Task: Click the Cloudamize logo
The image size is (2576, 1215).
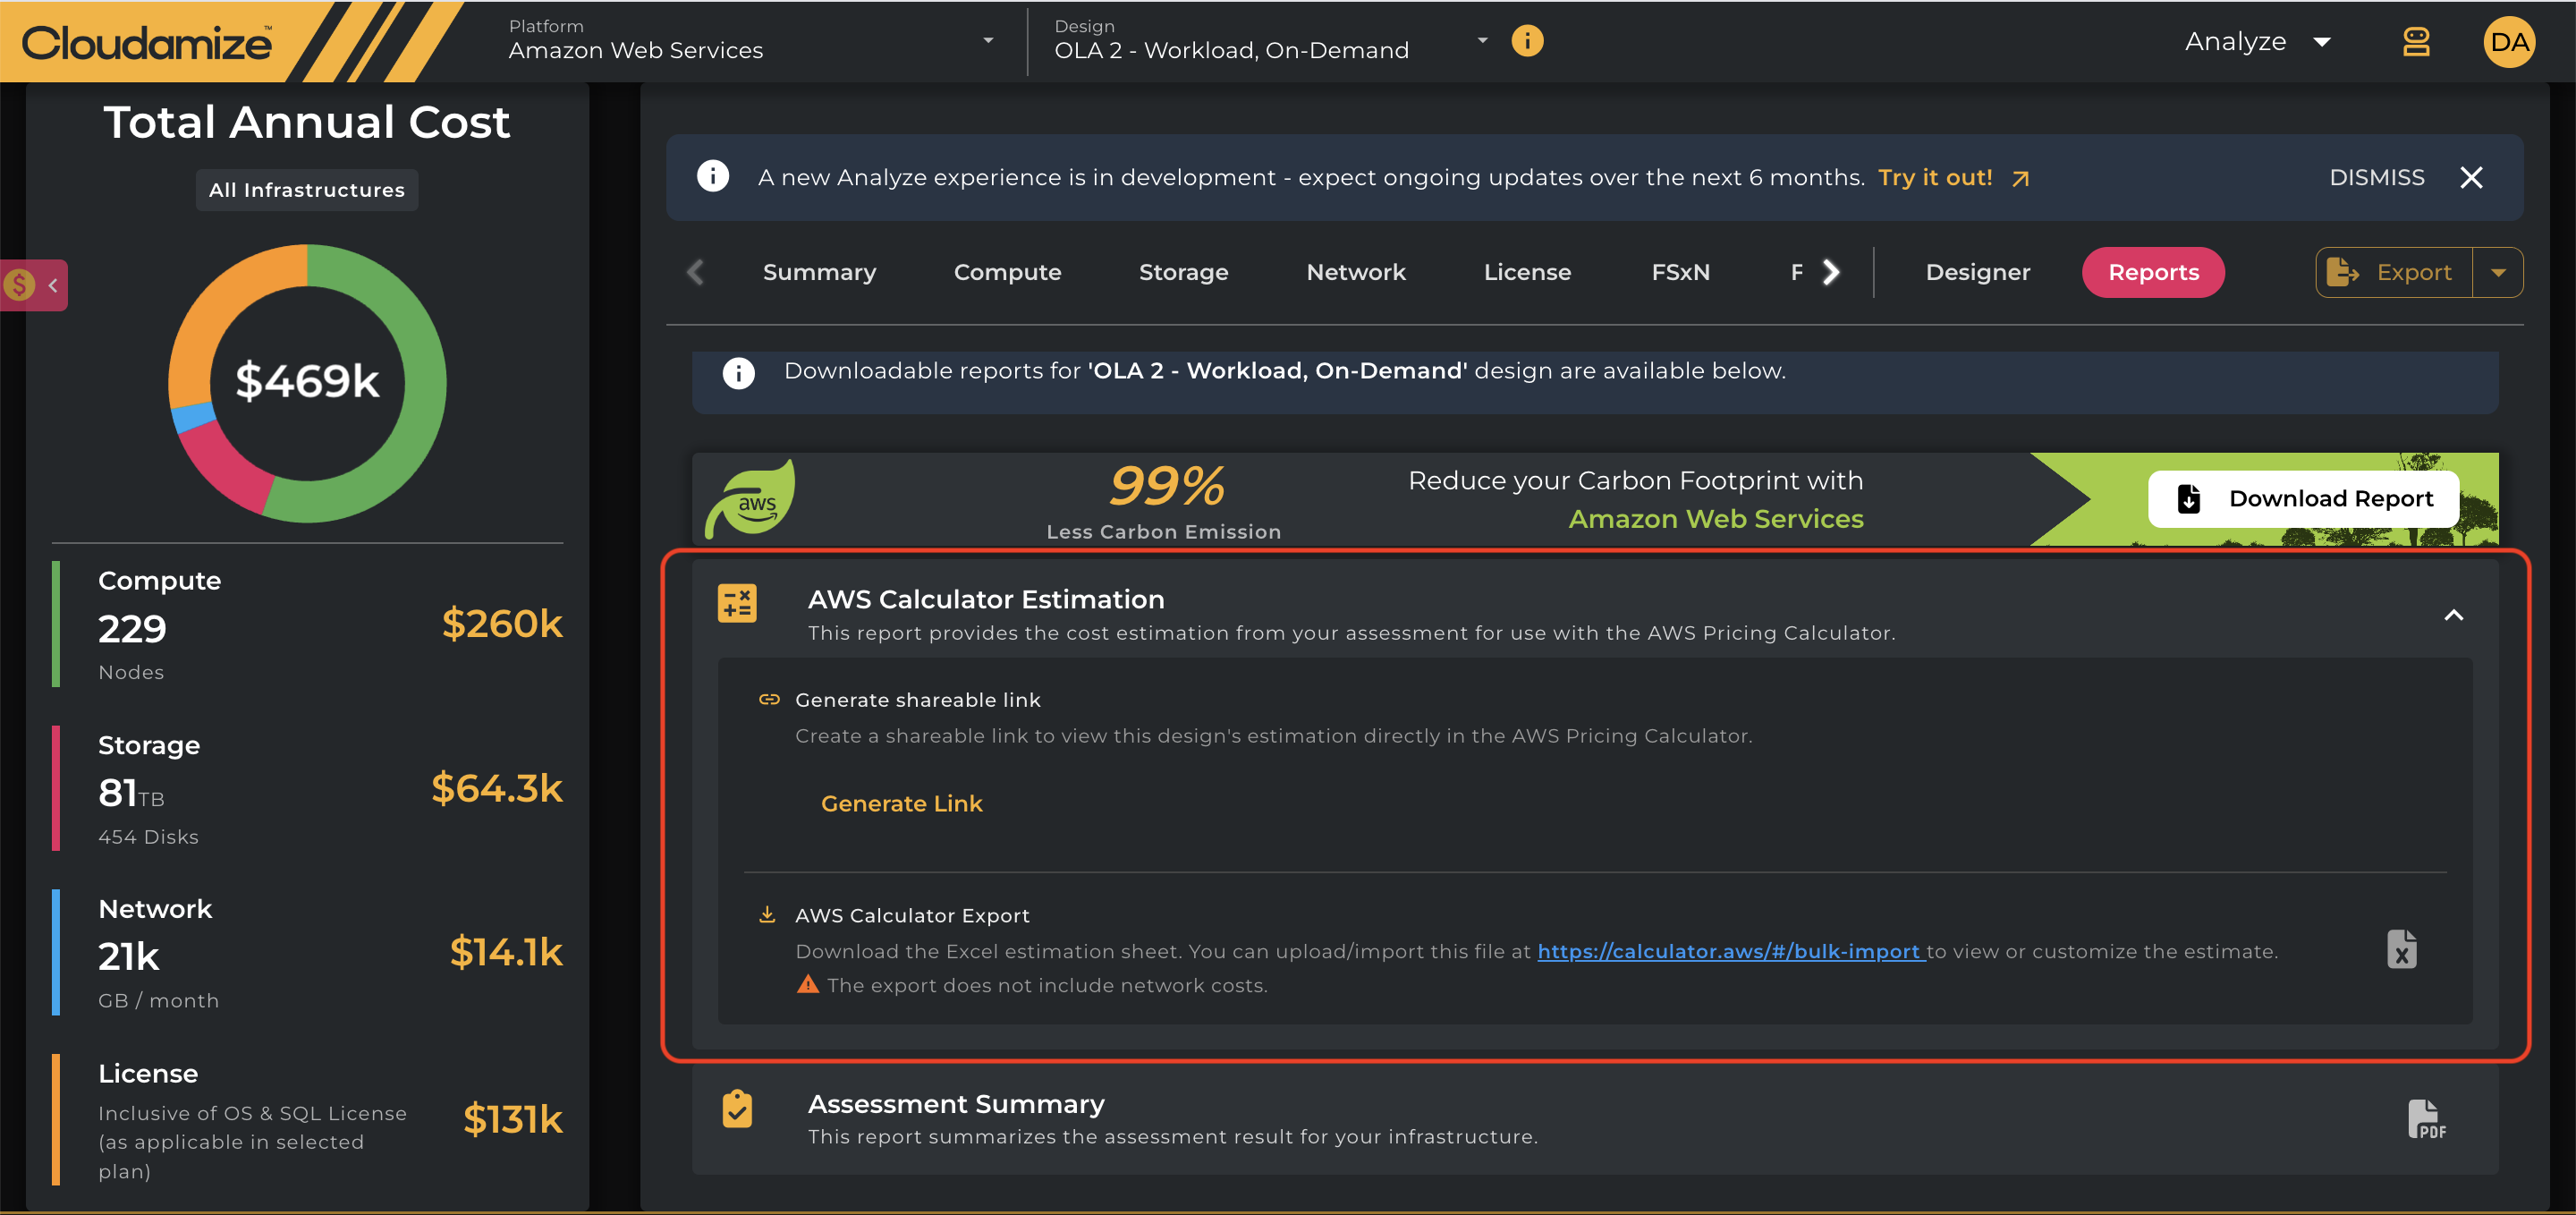Action: 147,42
